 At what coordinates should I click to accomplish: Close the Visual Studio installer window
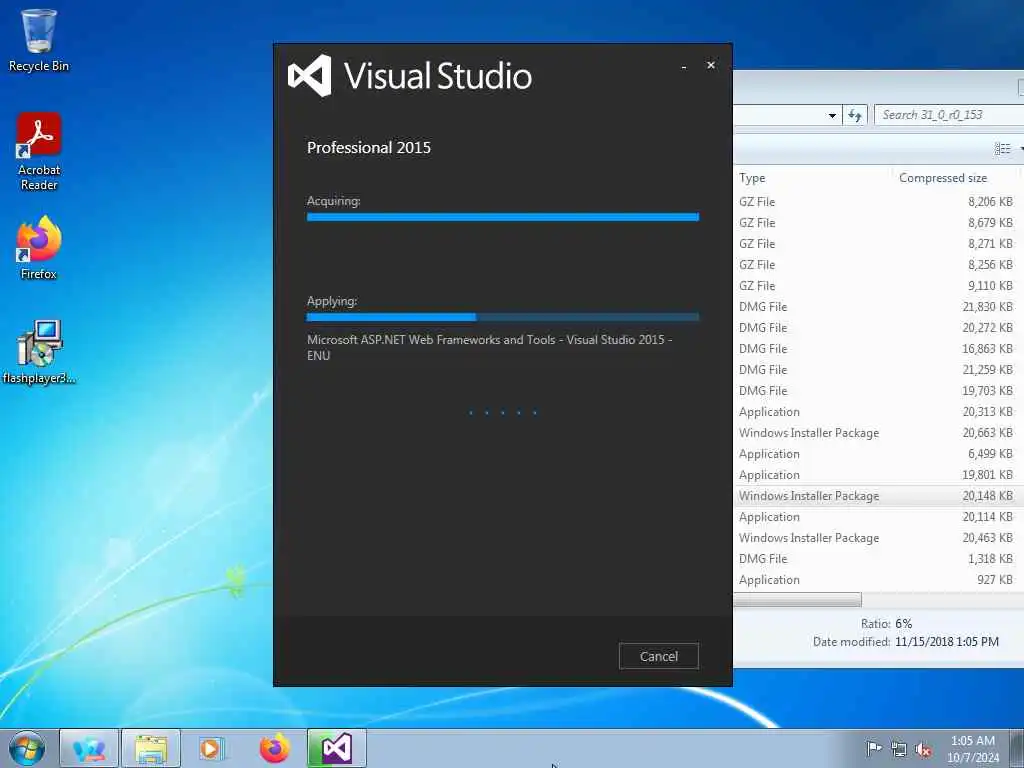[x=711, y=65]
